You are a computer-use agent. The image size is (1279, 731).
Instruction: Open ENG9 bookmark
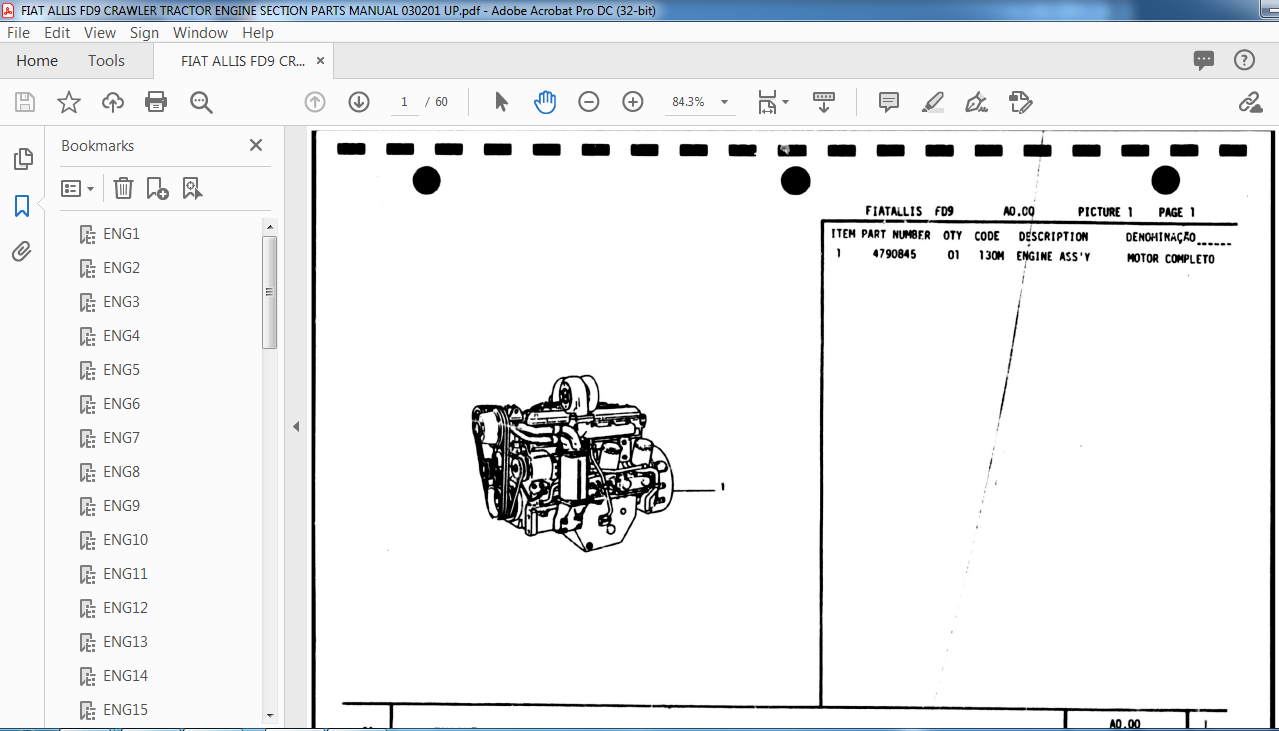pyautogui.click(x=121, y=506)
